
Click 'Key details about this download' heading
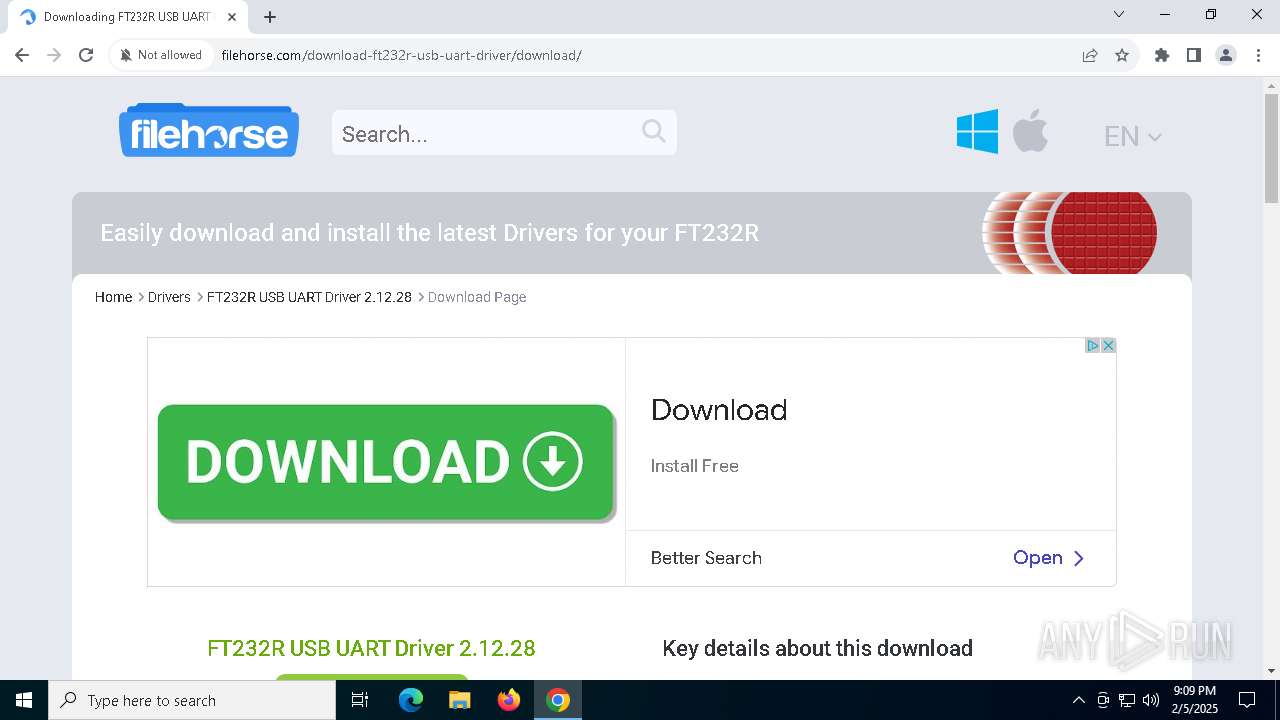click(x=817, y=648)
